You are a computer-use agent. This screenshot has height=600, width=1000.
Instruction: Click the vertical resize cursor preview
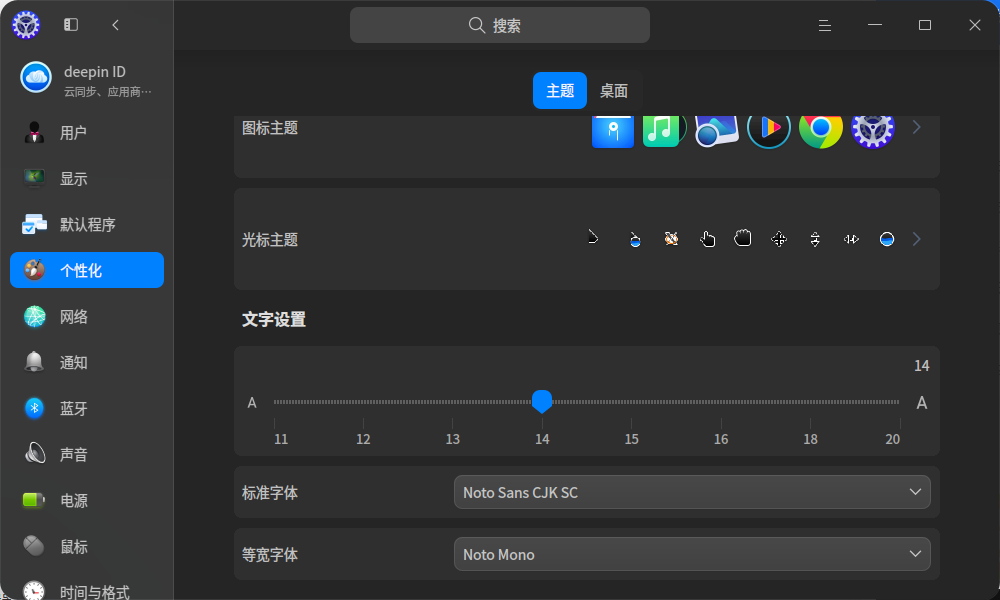815,240
